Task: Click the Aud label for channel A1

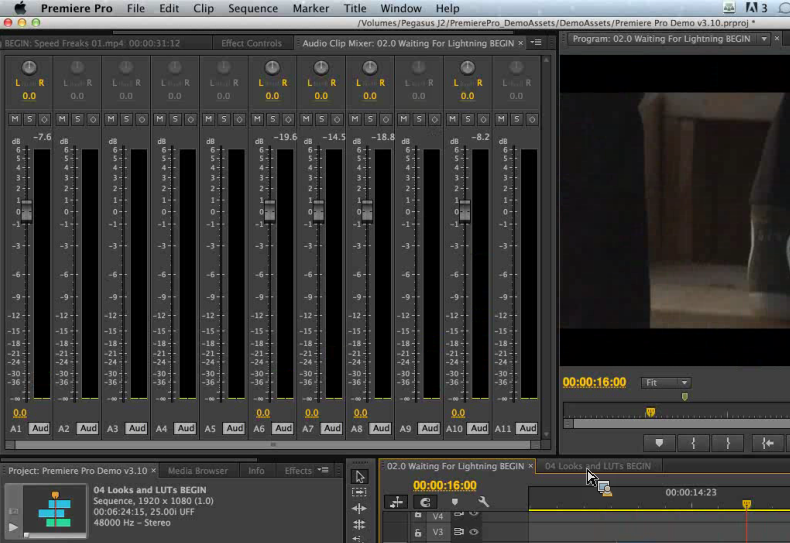Action: click(x=40, y=428)
